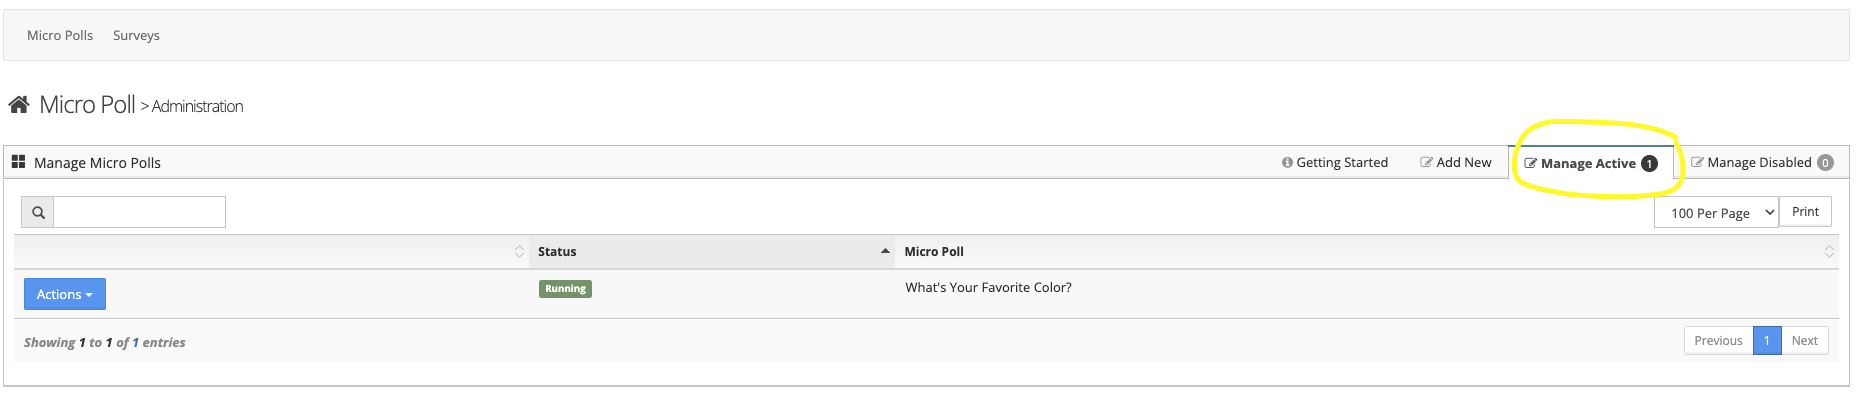Click the disabled polls count badge
Viewport: 1864px width, 411px height.
coord(1825,163)
